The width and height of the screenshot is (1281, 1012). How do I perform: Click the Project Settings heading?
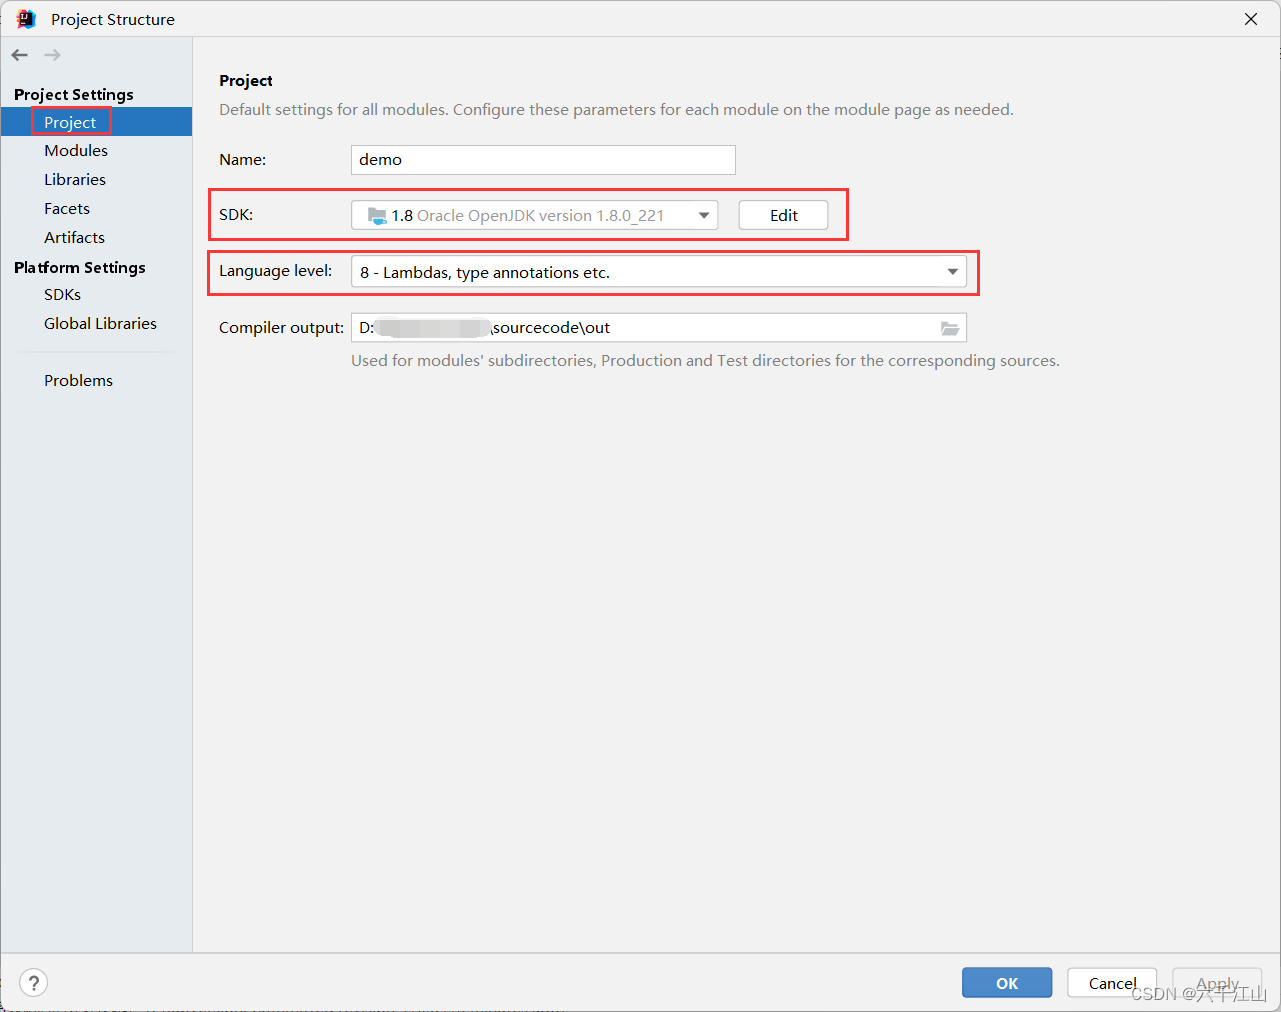(x=74, y=94)
